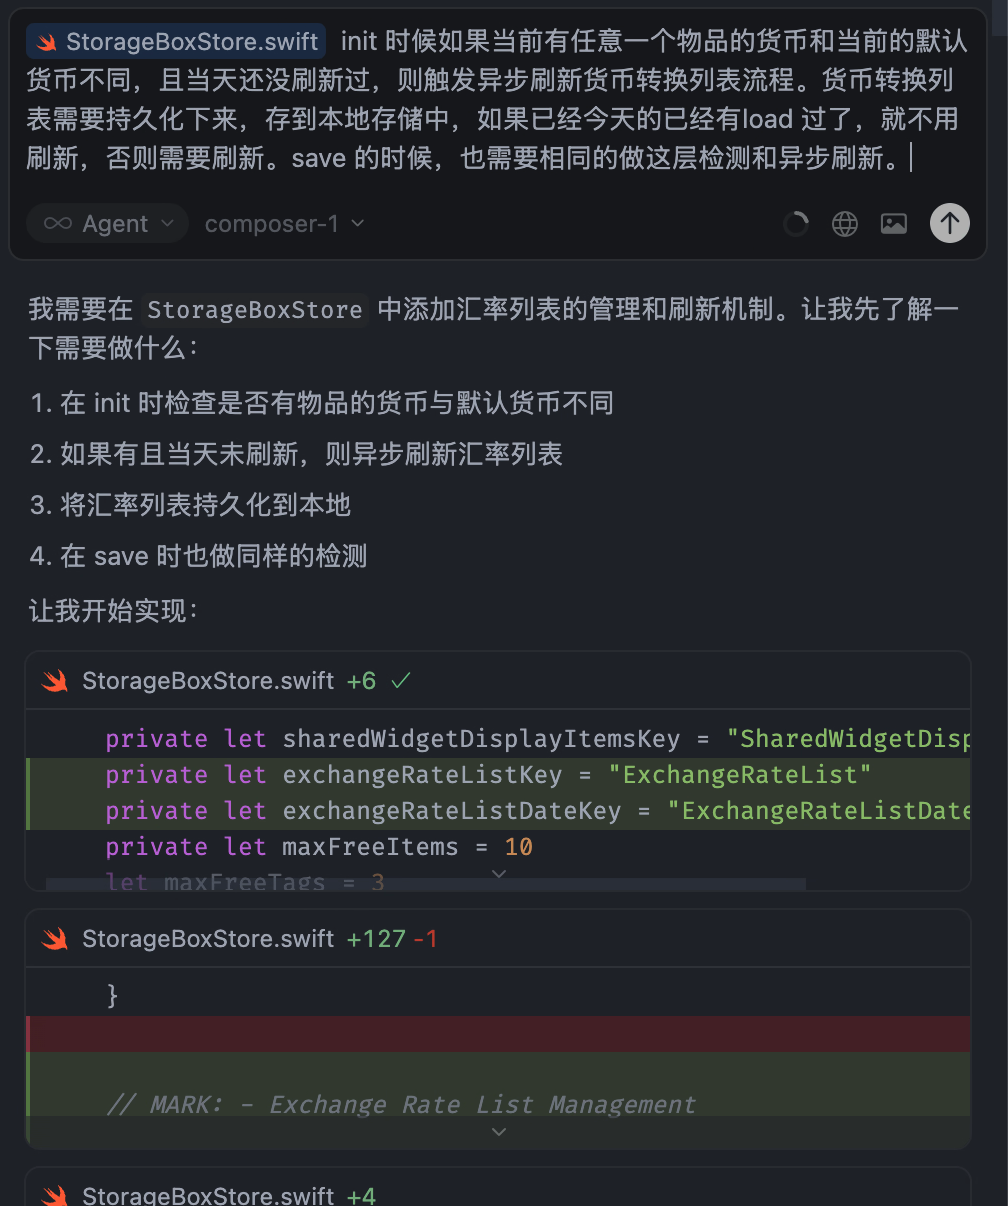Image resolution: width=1008 pixels, height=1206 pixels.
Task: Click into the chat prompt text area
Action: pos(498,100)
